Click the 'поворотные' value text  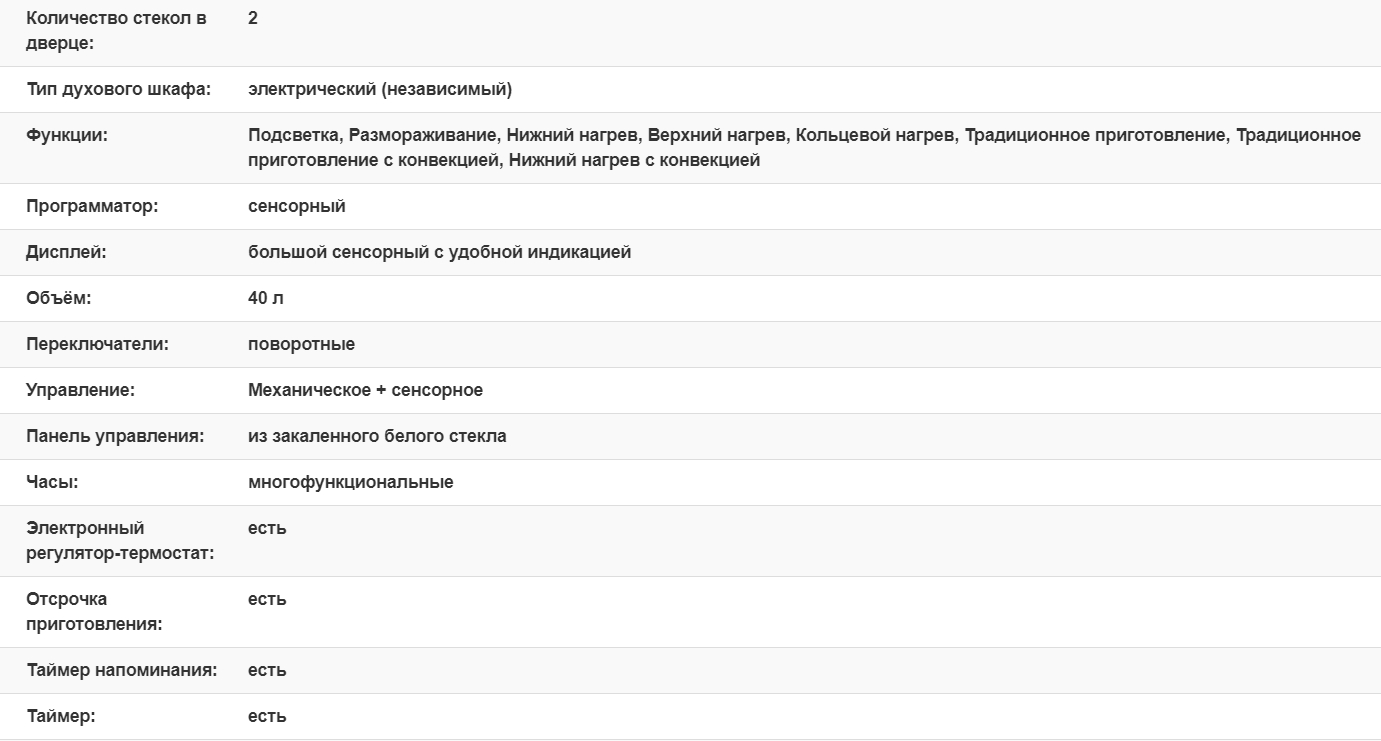pos(301,344)
